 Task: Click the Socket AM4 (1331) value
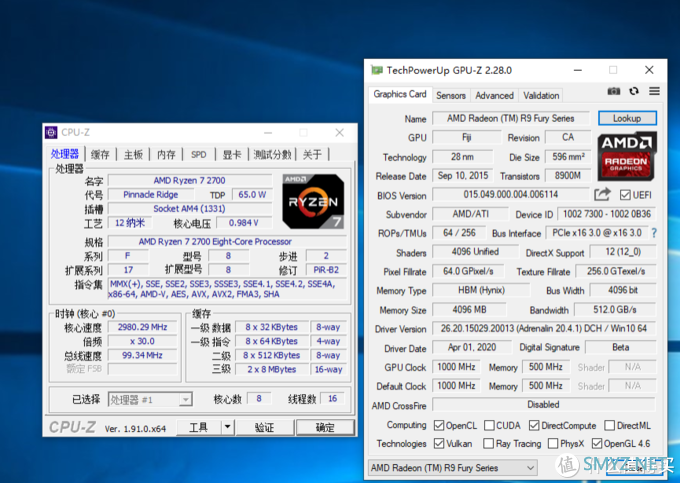[190, 209]
